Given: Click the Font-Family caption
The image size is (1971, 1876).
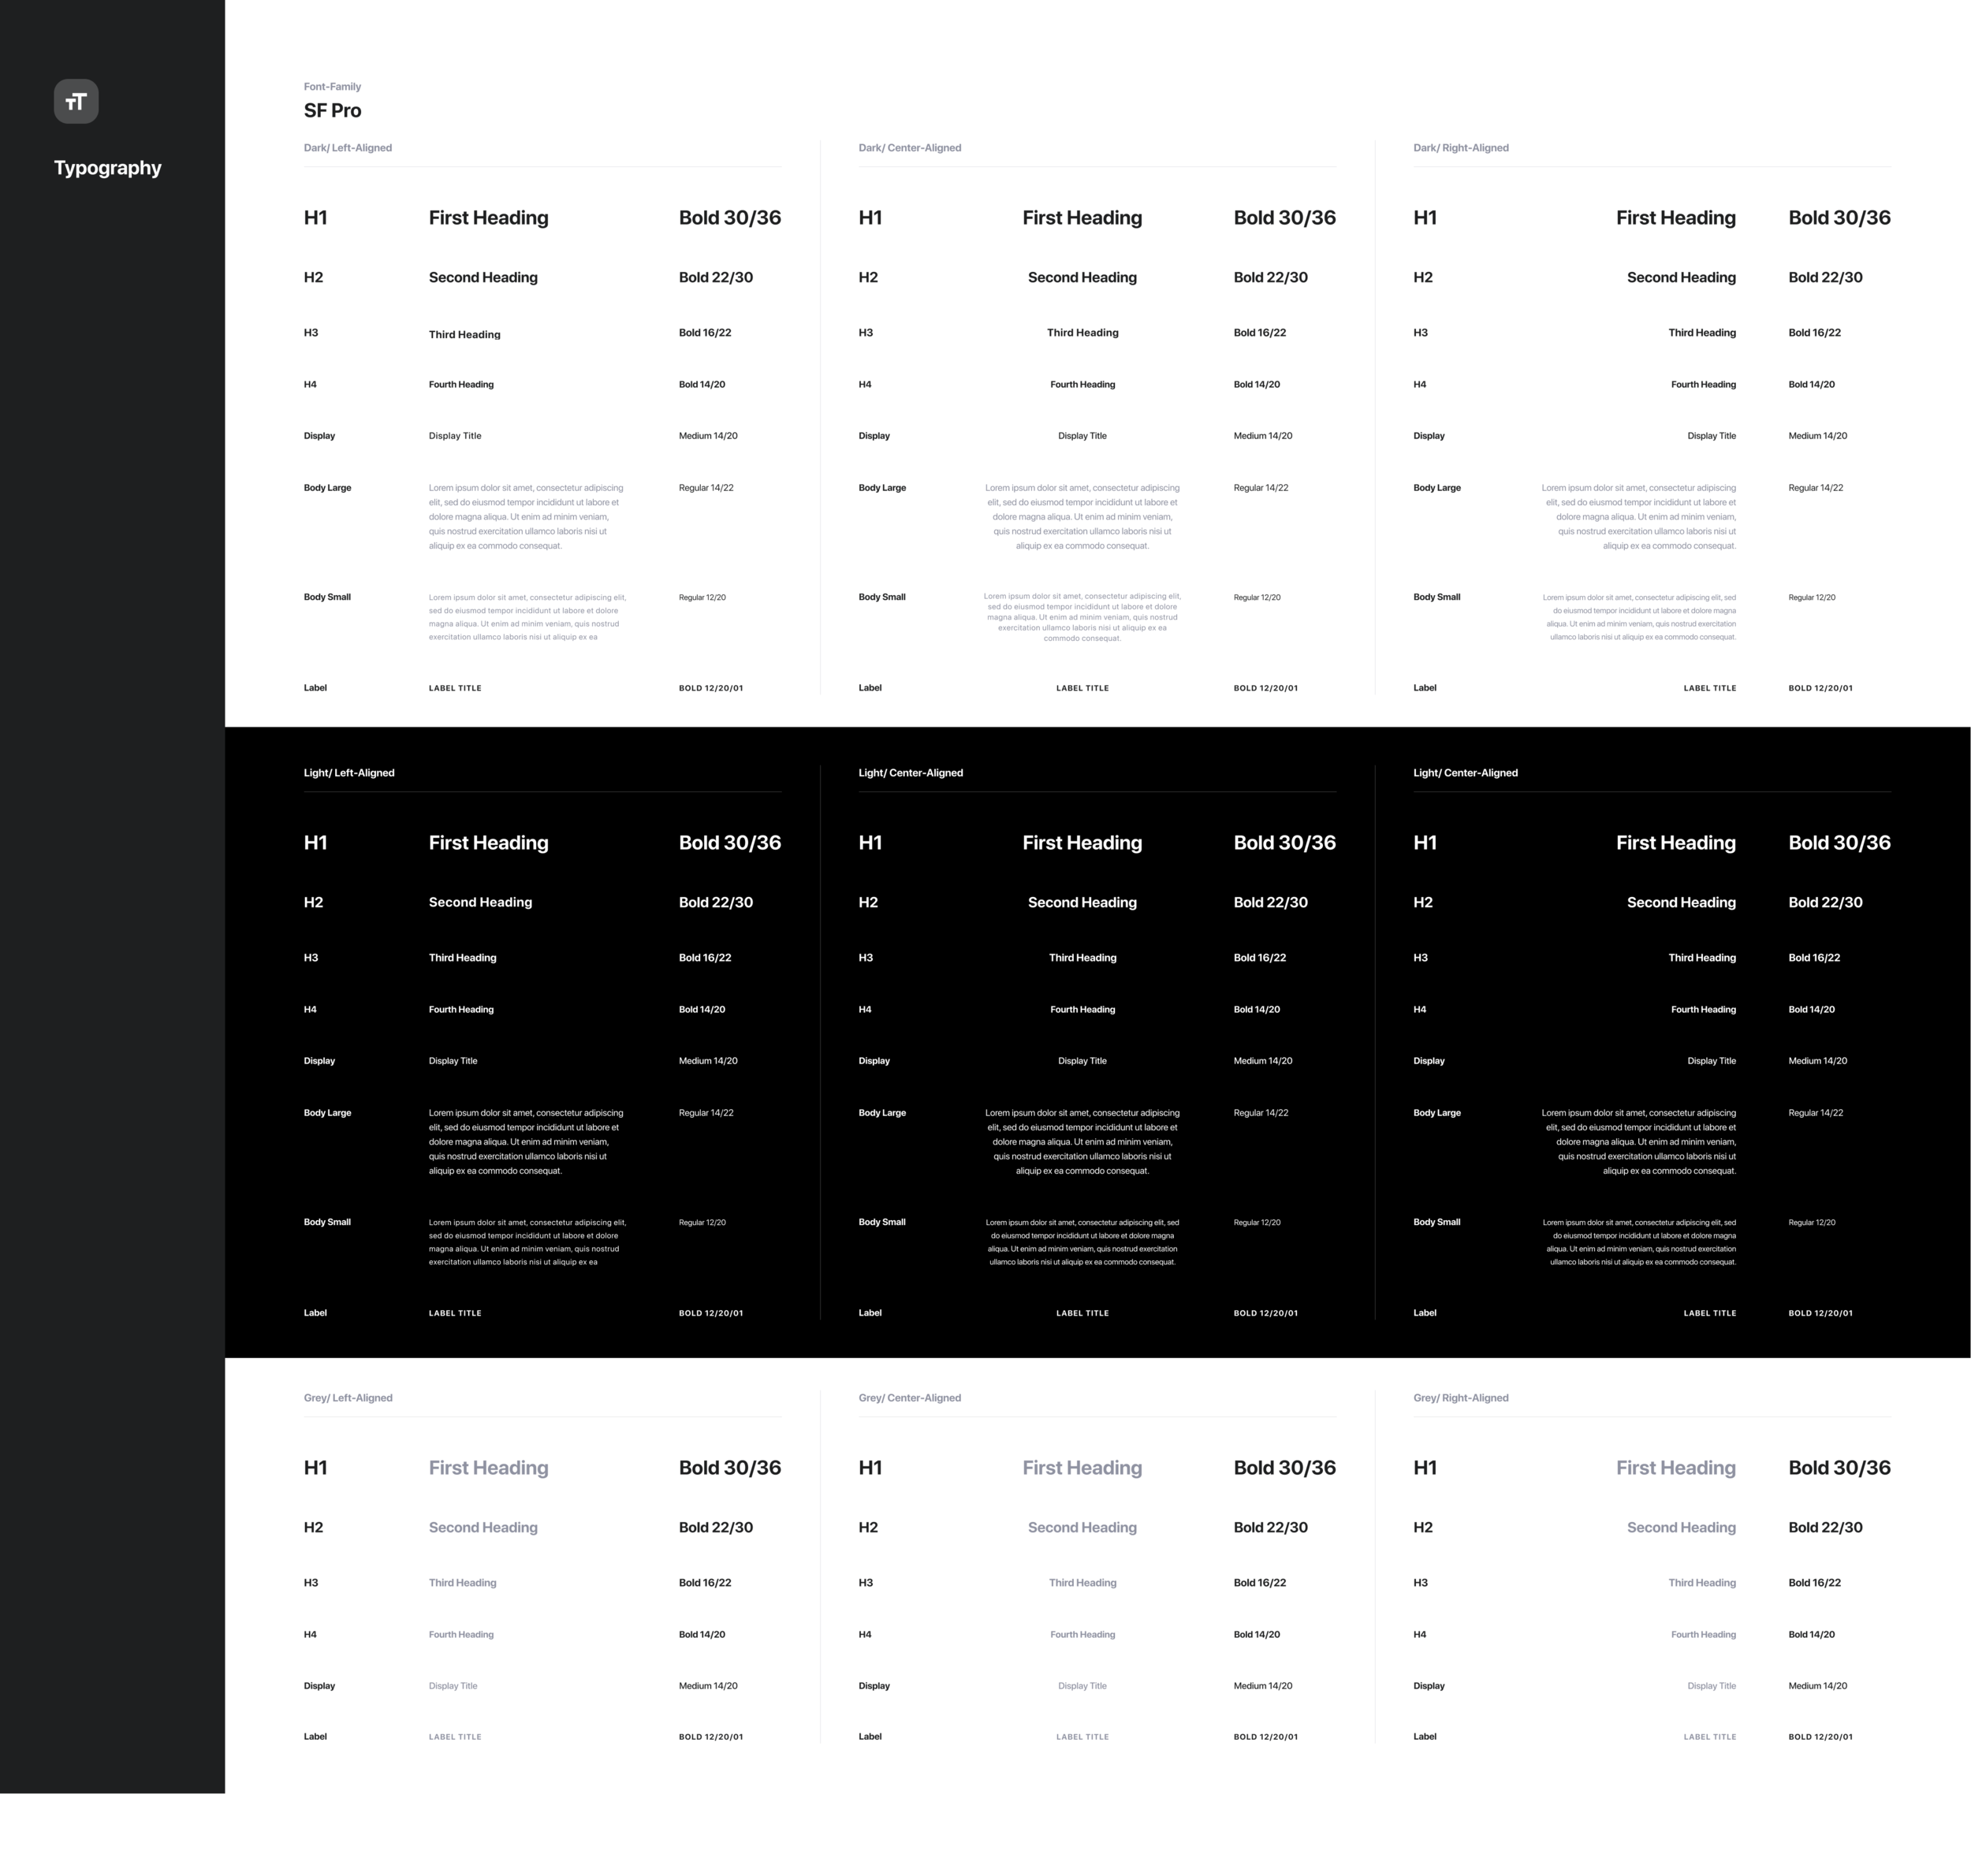Looking at the screenshot, I should tap(332, 87).
